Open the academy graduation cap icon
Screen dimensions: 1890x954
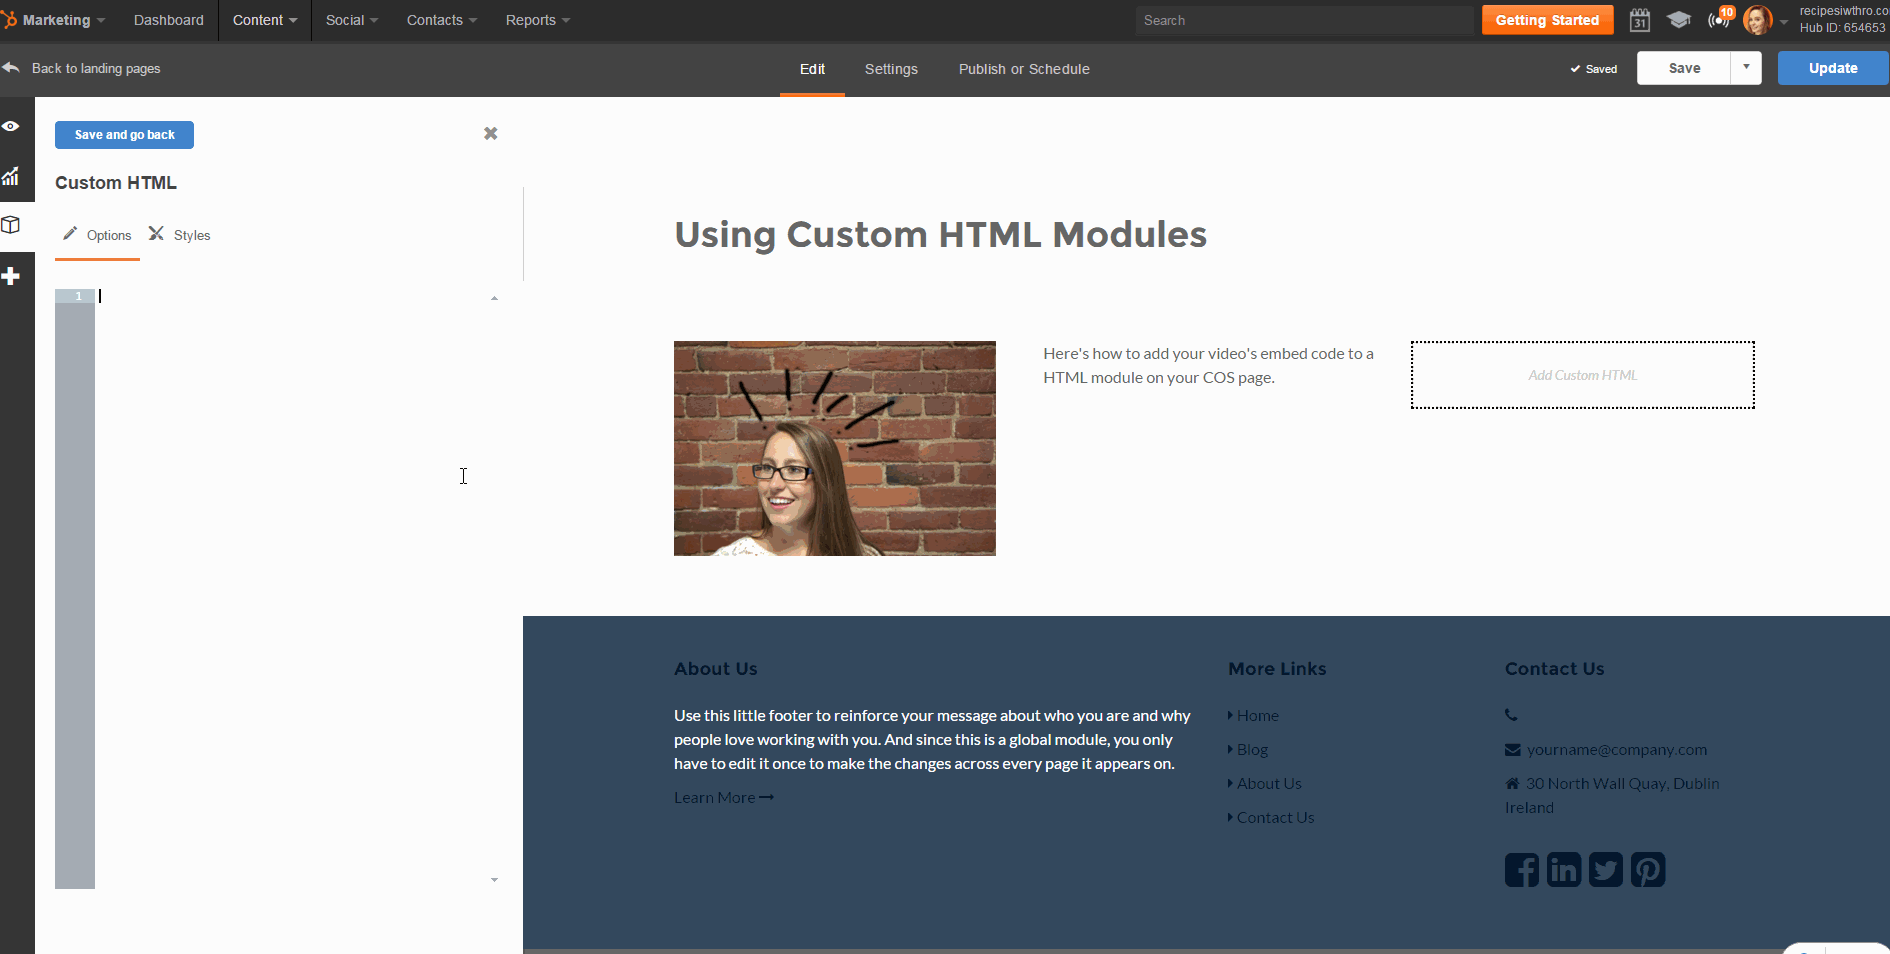pos(1679,20)
